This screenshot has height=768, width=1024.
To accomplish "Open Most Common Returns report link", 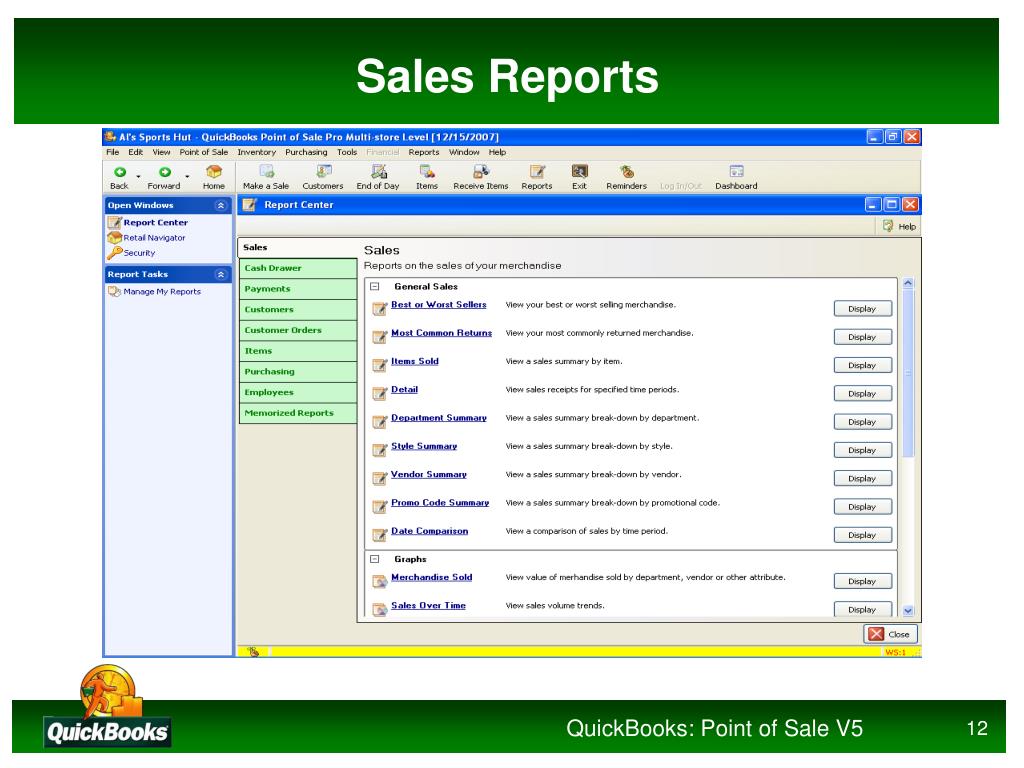I will (441, 333).
